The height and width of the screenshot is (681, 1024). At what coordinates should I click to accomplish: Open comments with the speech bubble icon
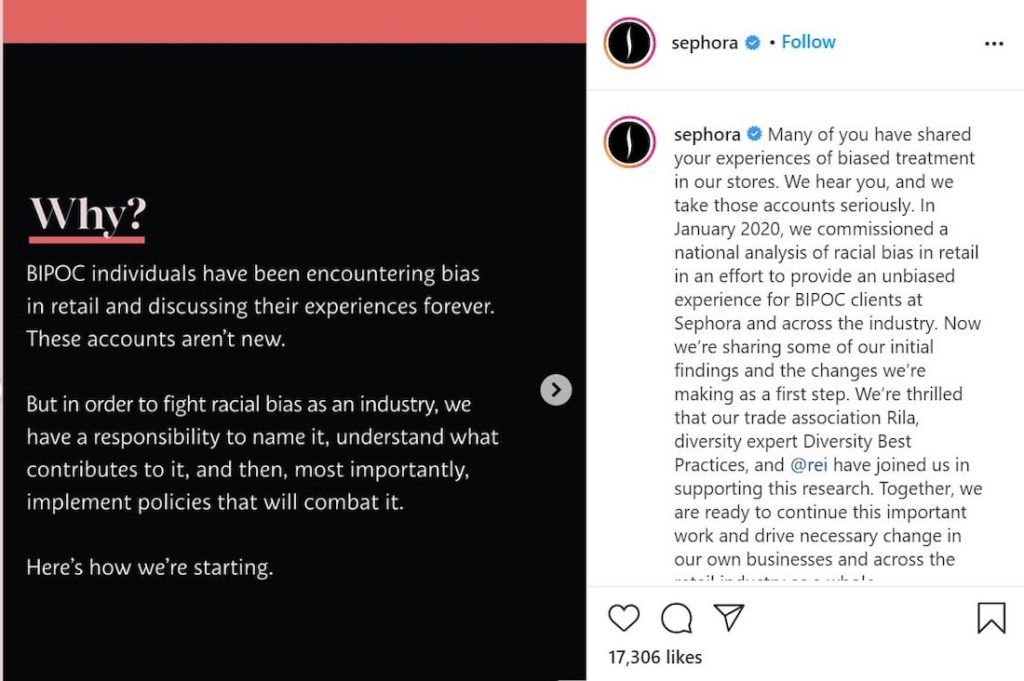tap(677, 618)
